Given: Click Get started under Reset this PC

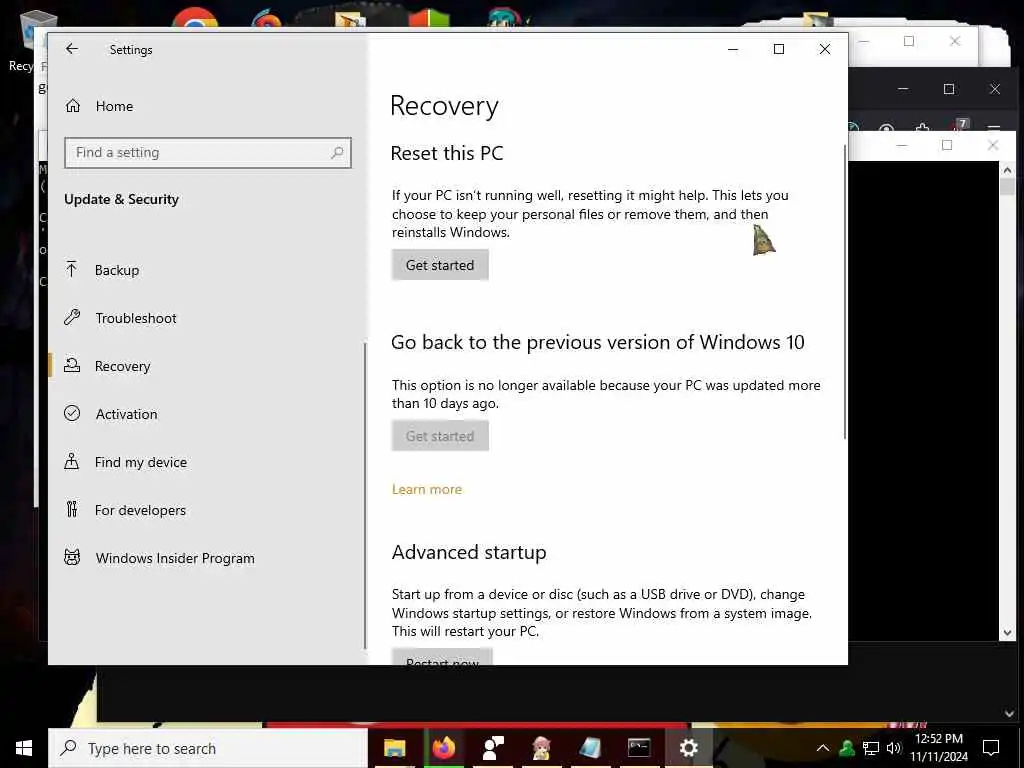Looking at the screenshot, I should coord(440,265).
